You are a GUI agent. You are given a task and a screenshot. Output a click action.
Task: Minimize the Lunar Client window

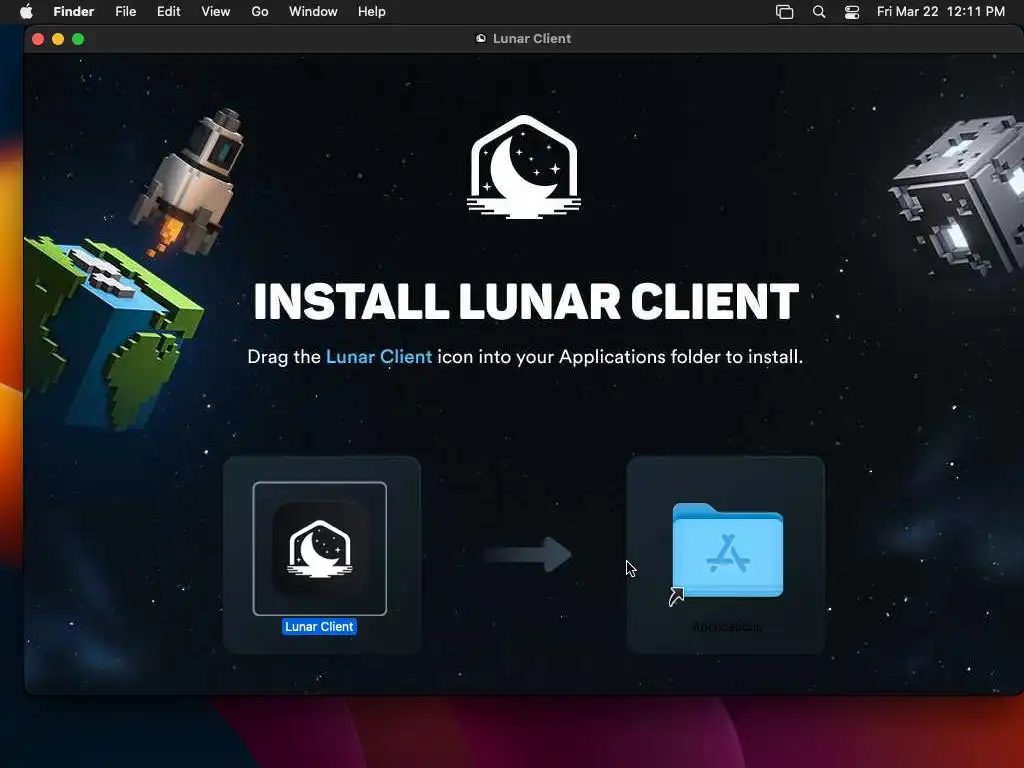click(58, 39)
